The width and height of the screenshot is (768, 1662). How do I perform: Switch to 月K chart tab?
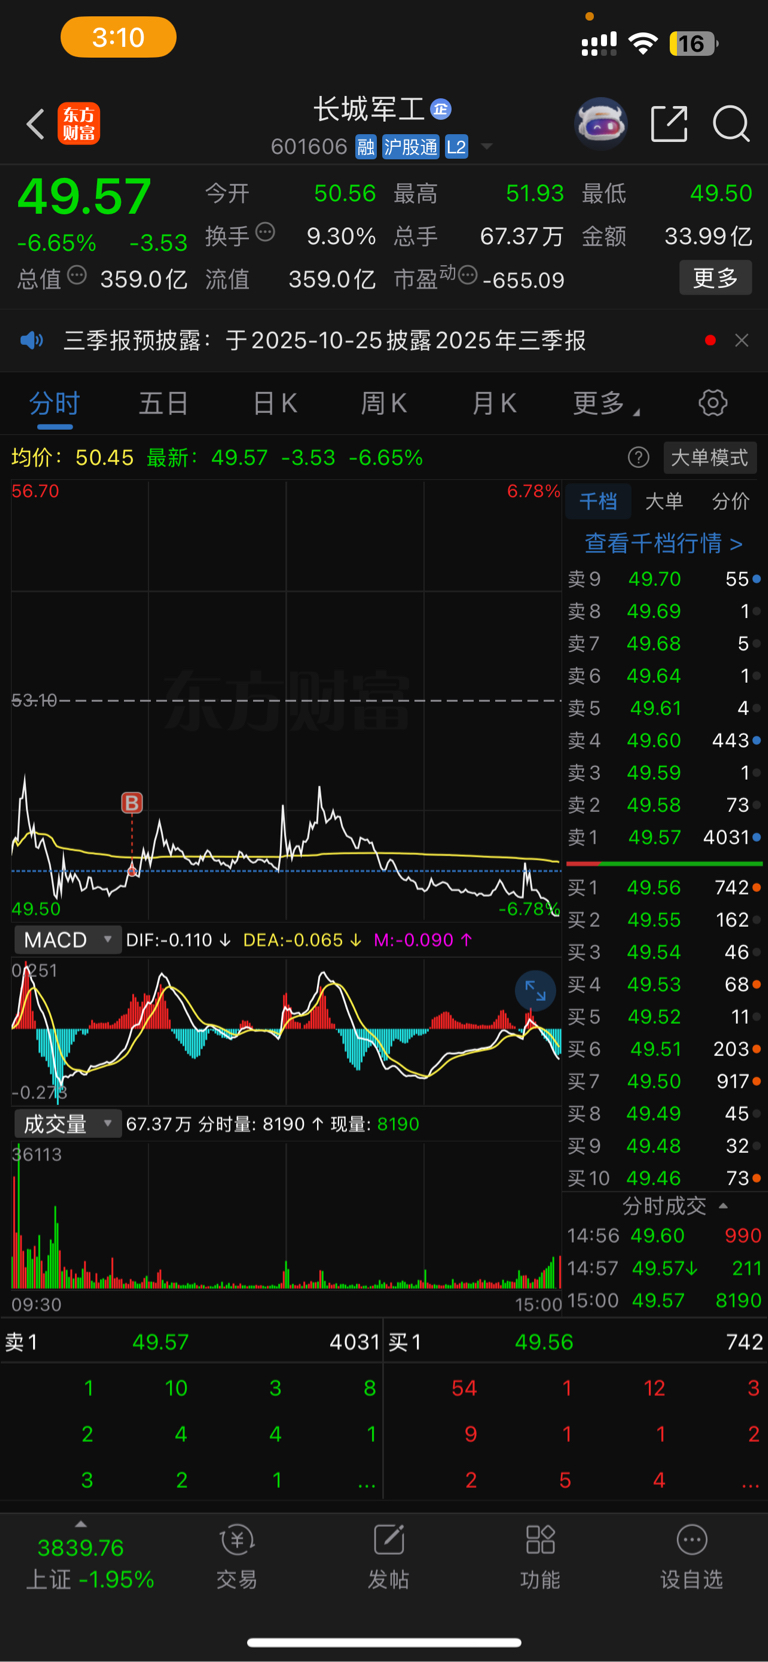pyautogui.click(x=493, y=404)
